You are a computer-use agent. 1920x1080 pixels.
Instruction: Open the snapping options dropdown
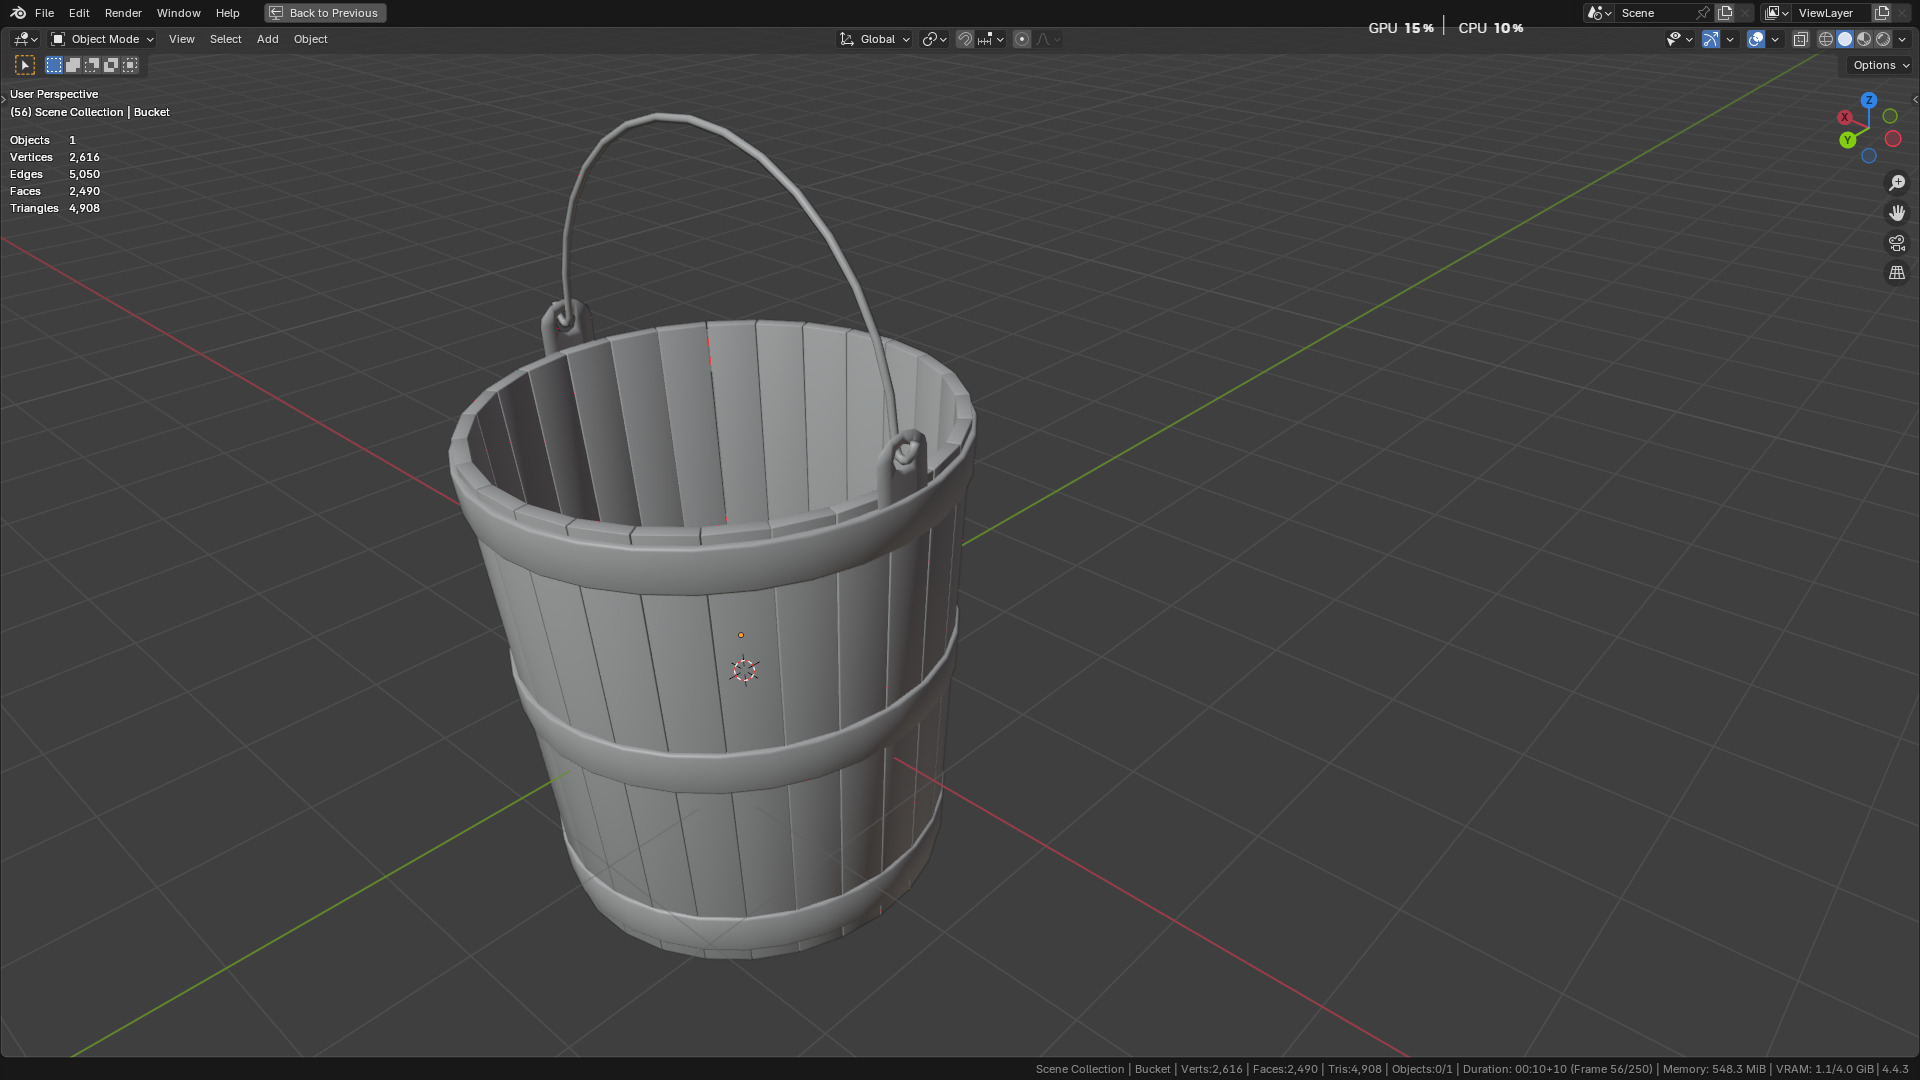click(991, 39)
